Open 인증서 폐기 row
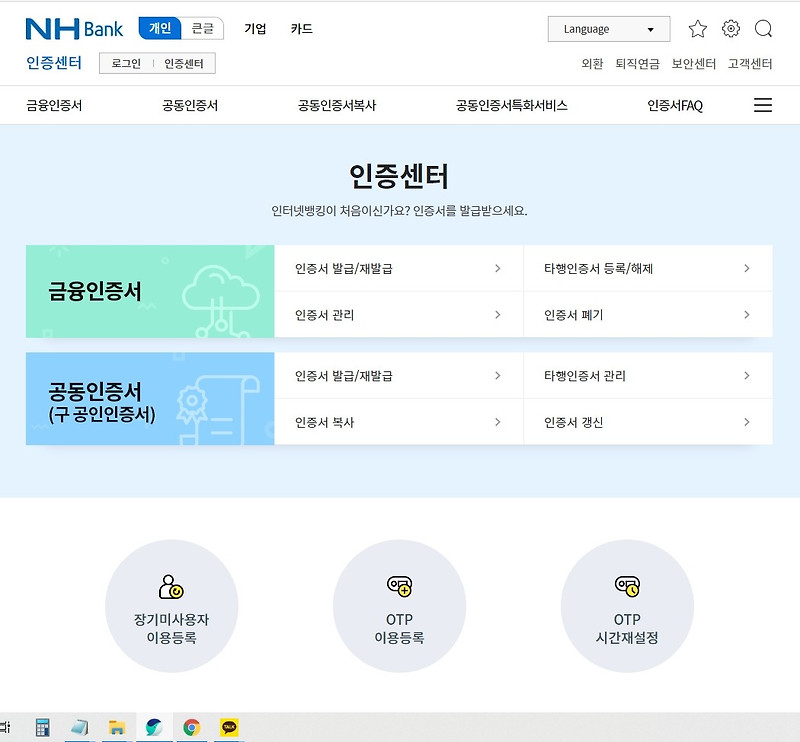Screen dimensions: 800x742 click(x=648, y=315)
